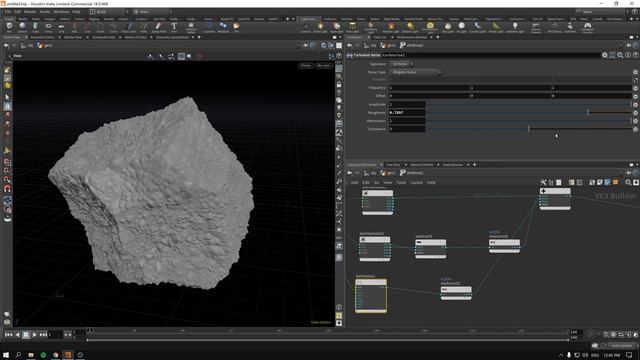Select the Sphere shelf tool
Viewport: 640px width, 360px height.
(x=22, y=27)
